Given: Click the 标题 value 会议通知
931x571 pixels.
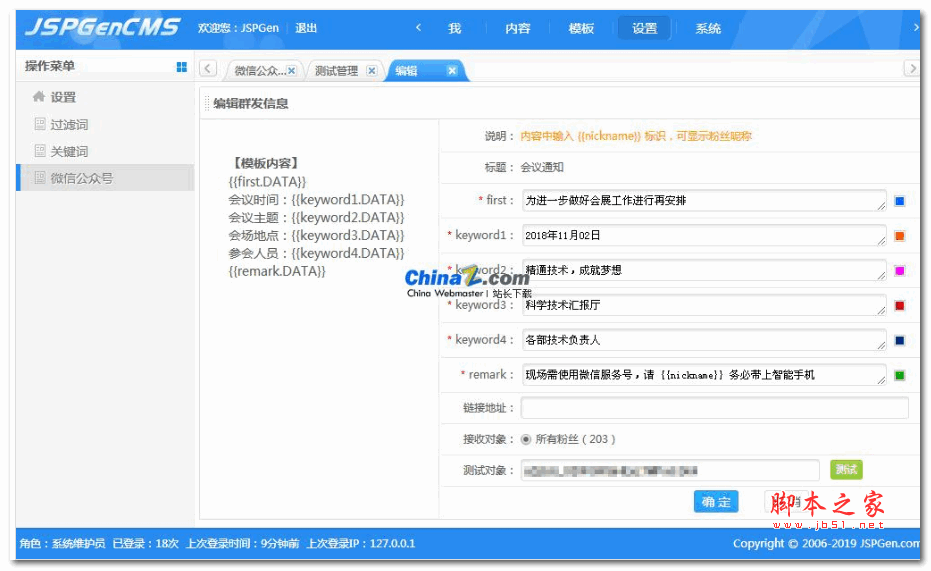Looking at the screenshot, I should tap(542, 167).
